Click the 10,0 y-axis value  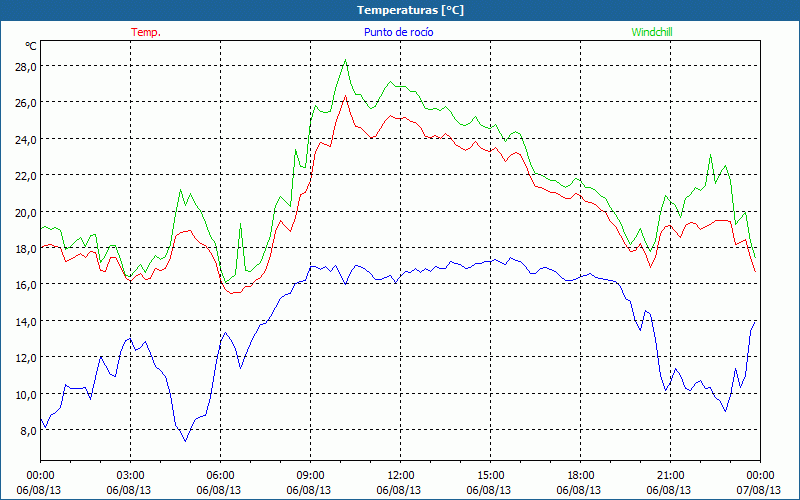pos(24,394)
